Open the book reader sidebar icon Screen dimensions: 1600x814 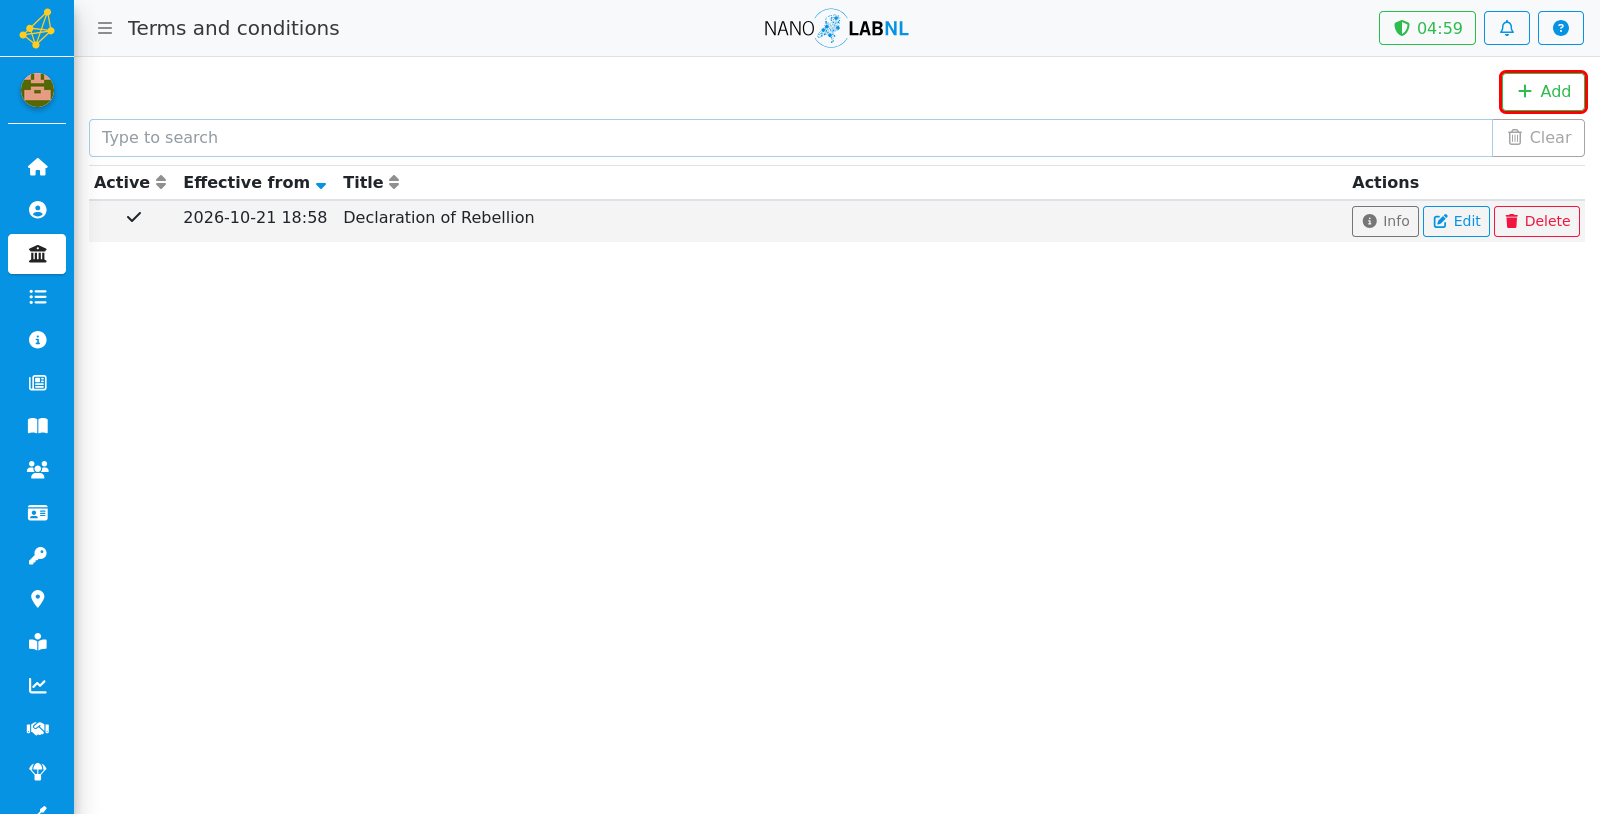coord(37,642)
